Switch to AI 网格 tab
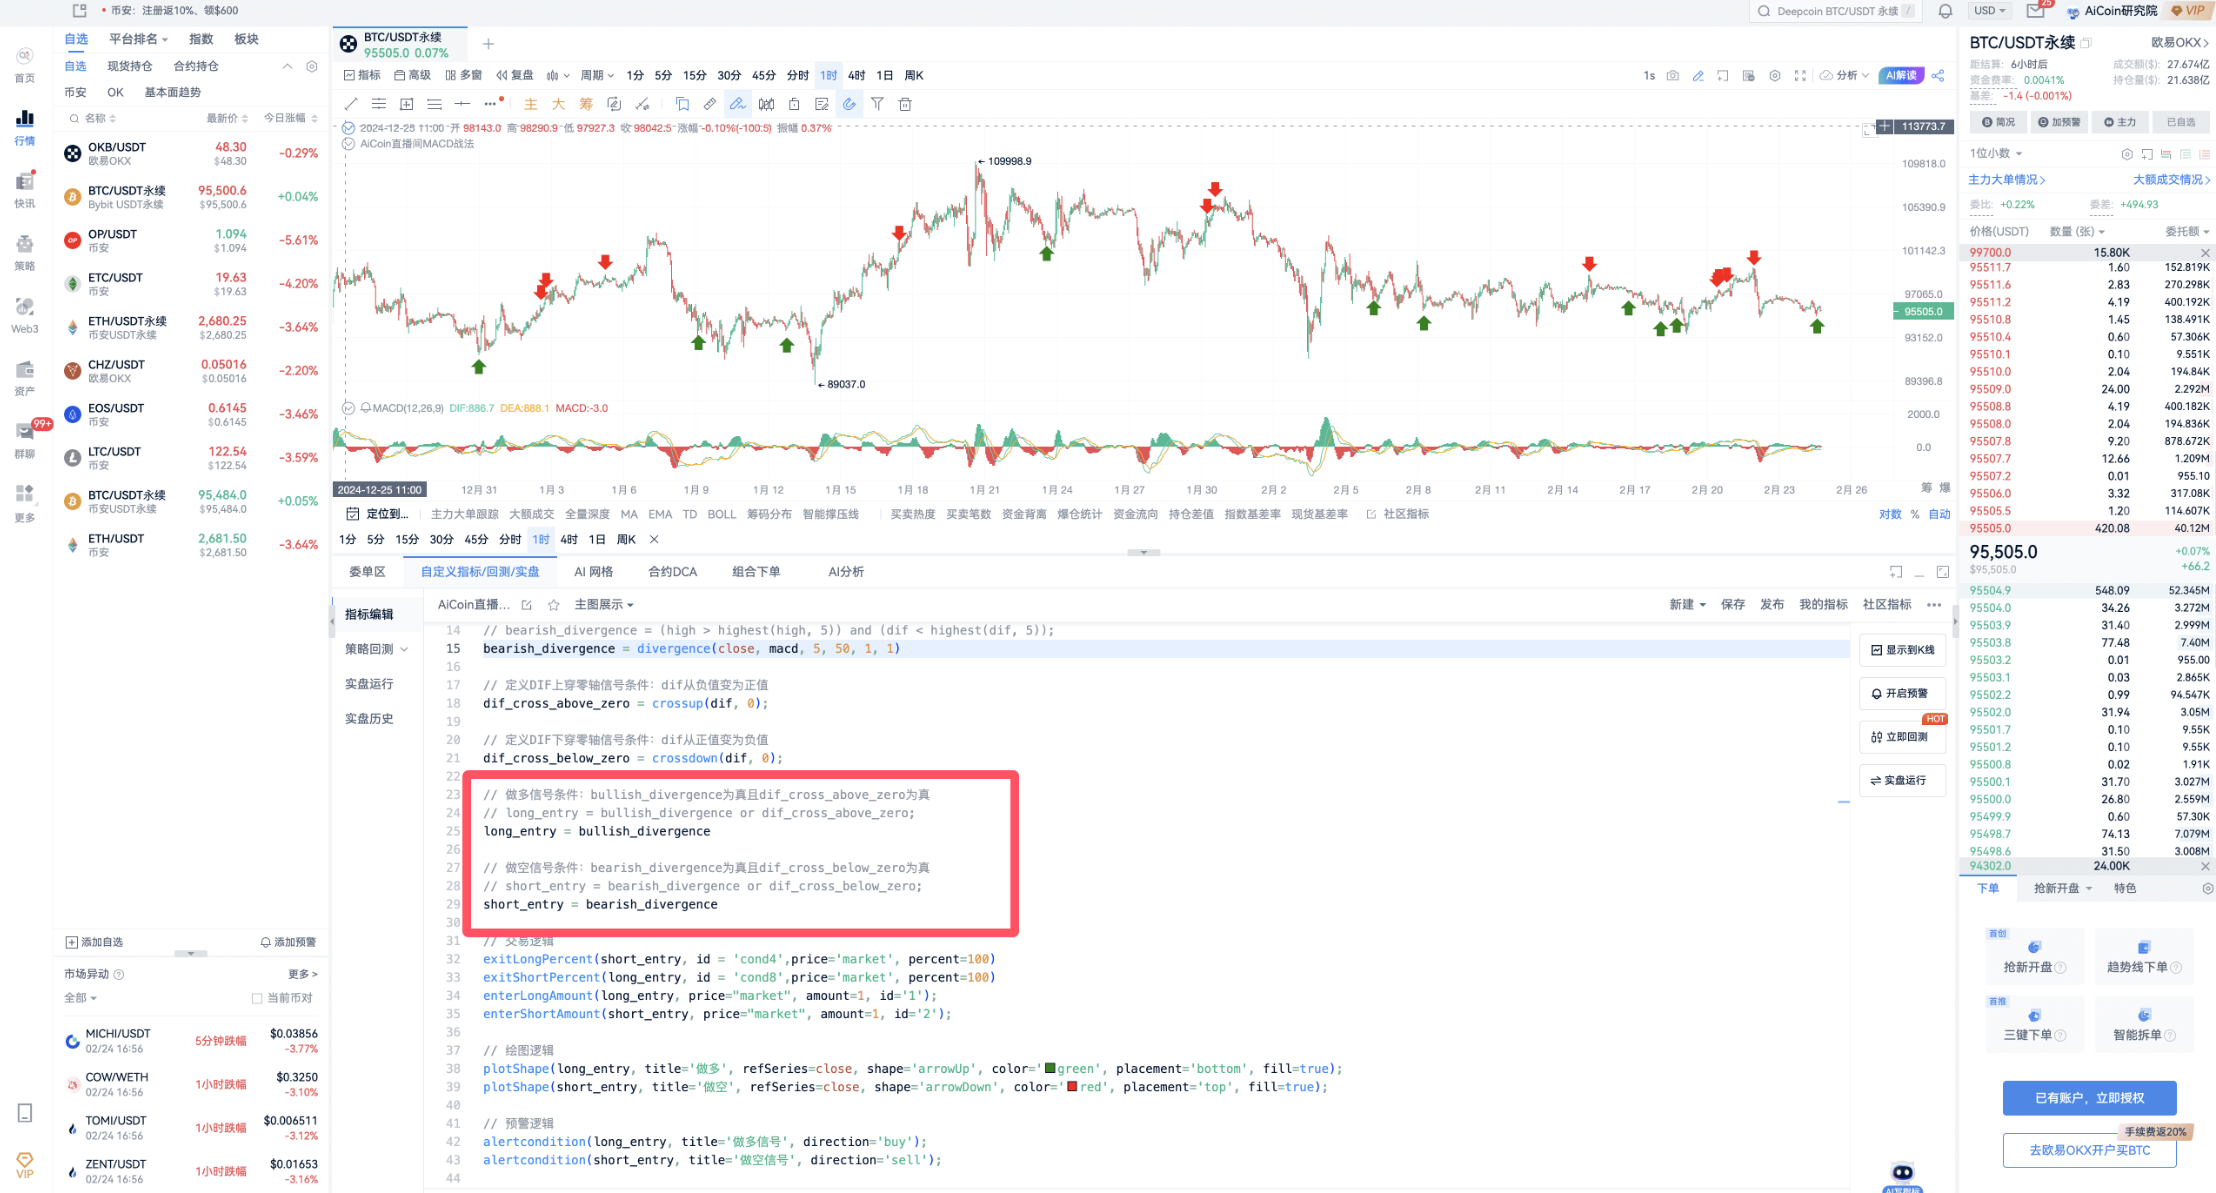The width and height of the screenshot is (2216, 1193). pos(594,572)
